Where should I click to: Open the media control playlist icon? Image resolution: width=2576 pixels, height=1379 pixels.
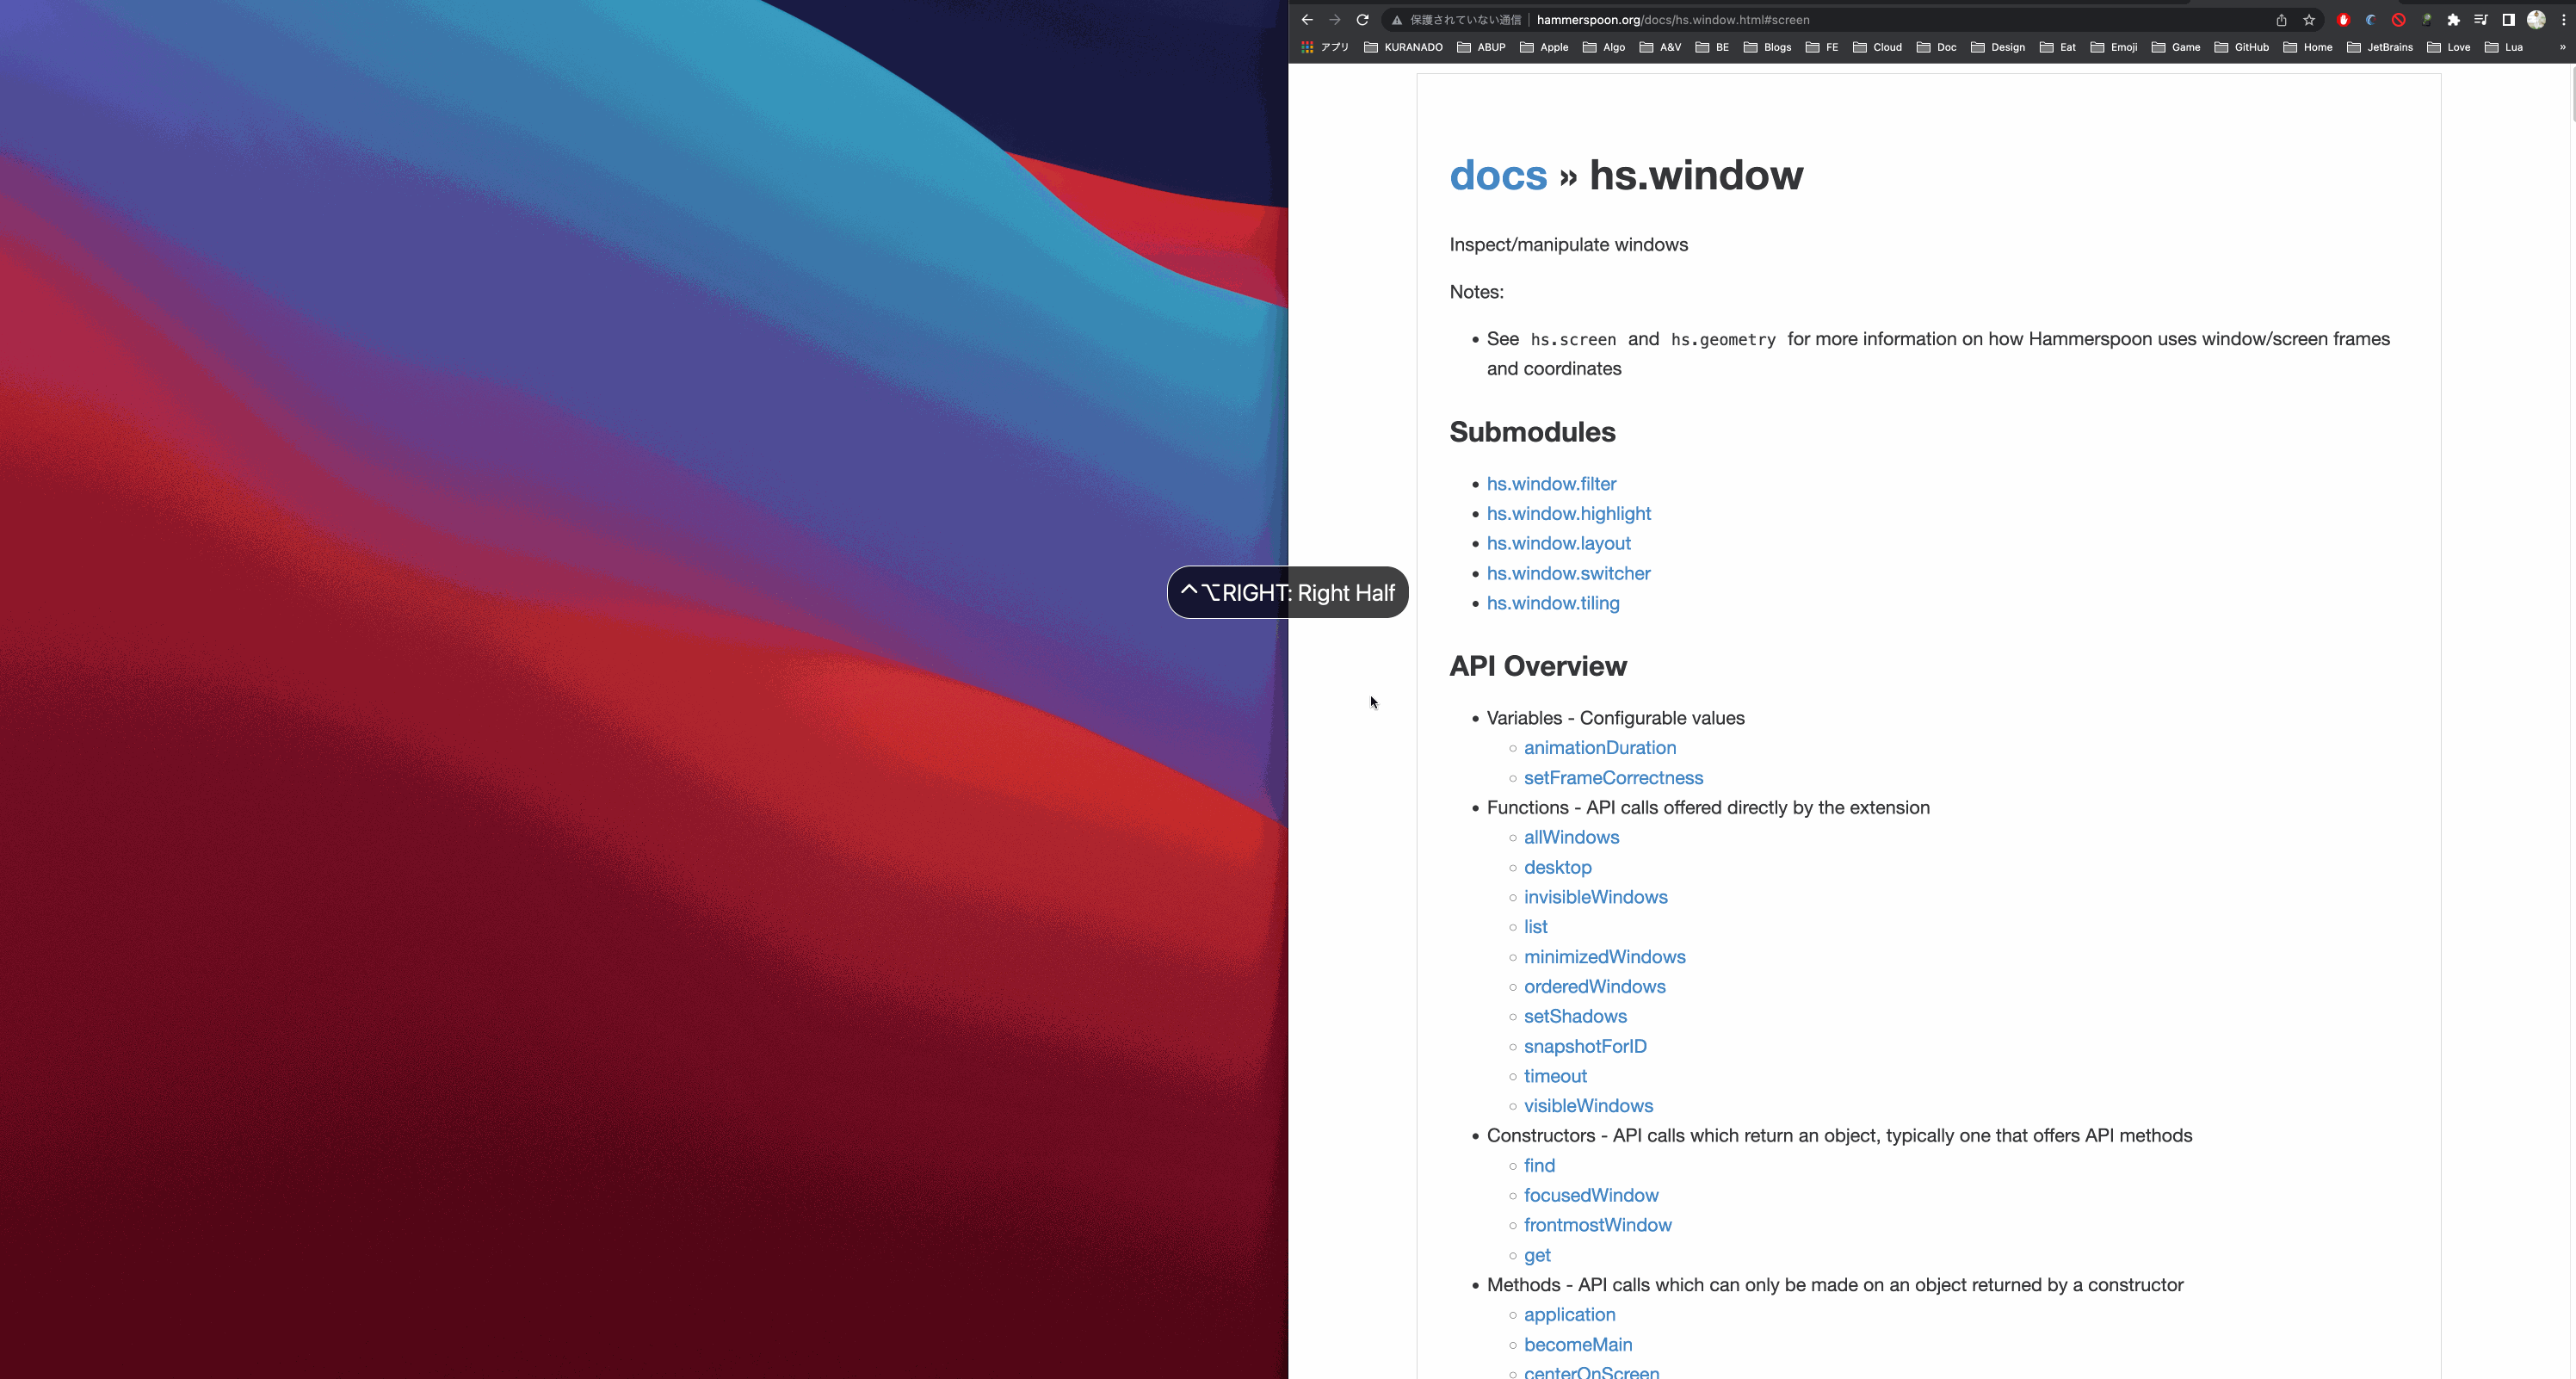coord(2481,20)
